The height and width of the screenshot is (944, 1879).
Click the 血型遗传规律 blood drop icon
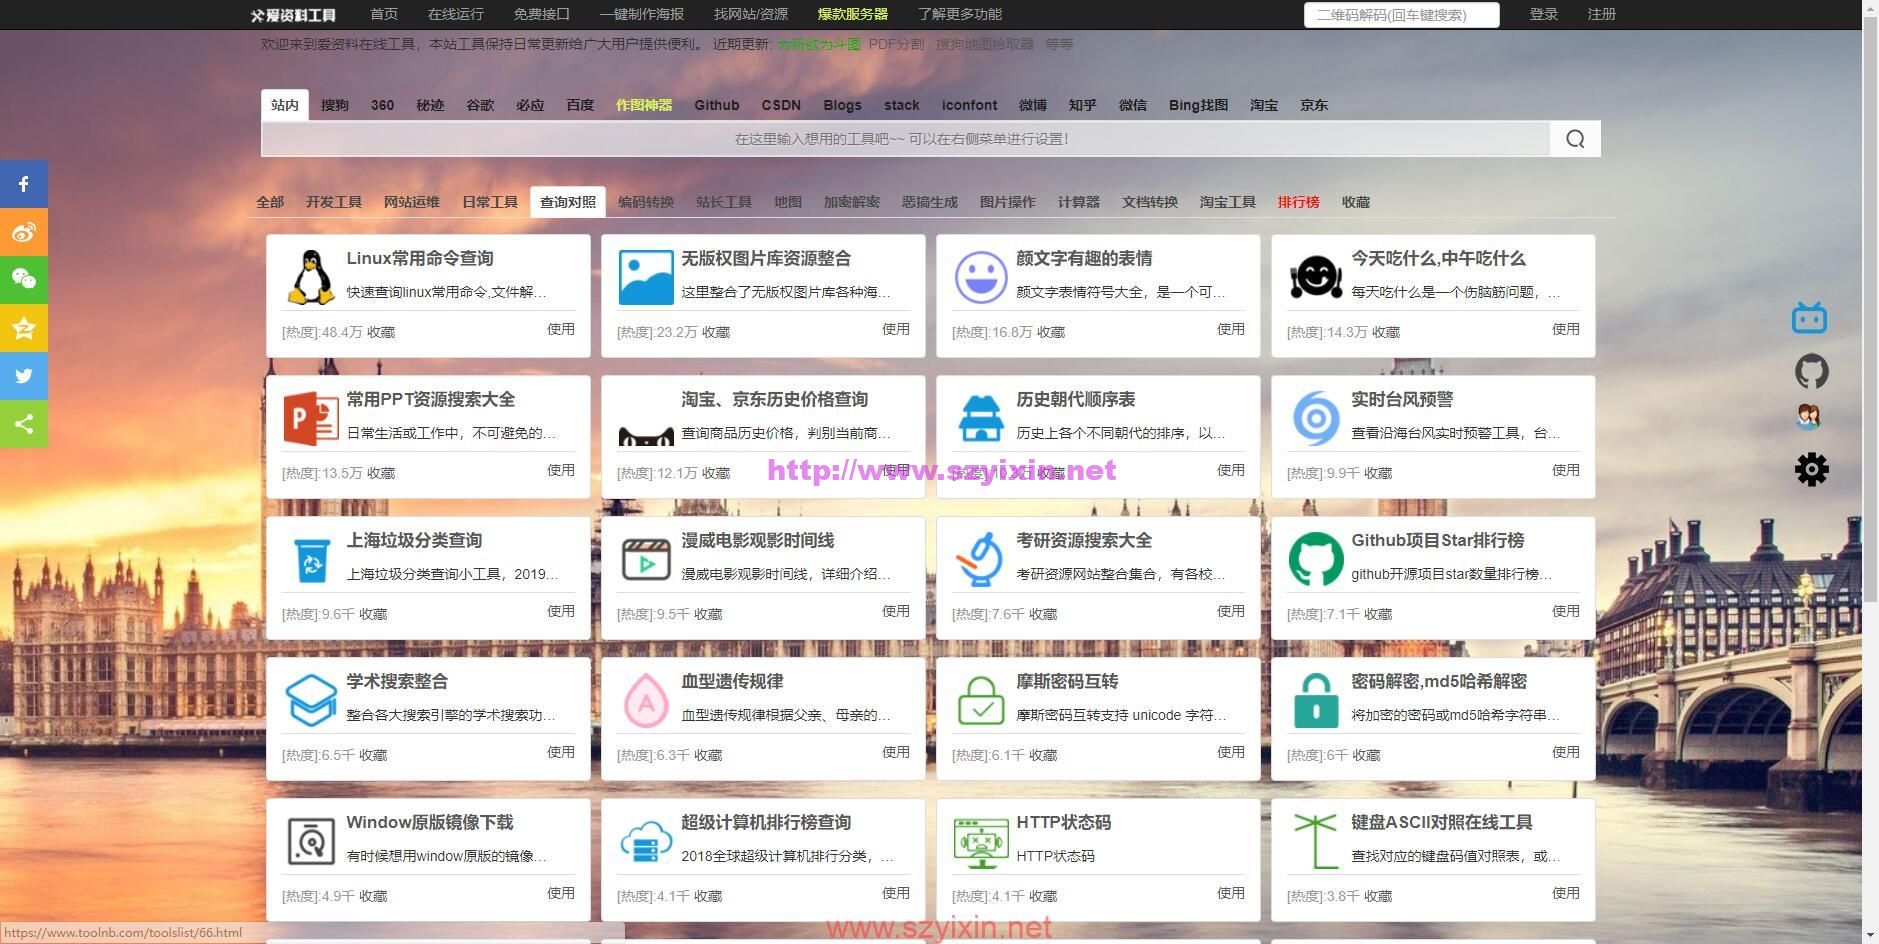[646, 700]
